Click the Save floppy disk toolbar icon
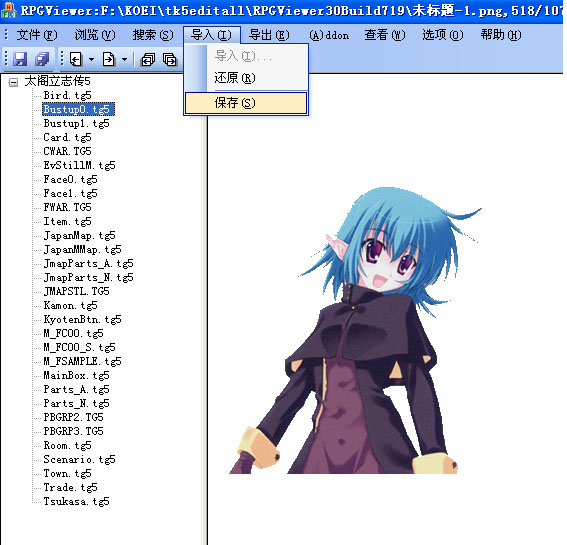 [x=20, y=59]
